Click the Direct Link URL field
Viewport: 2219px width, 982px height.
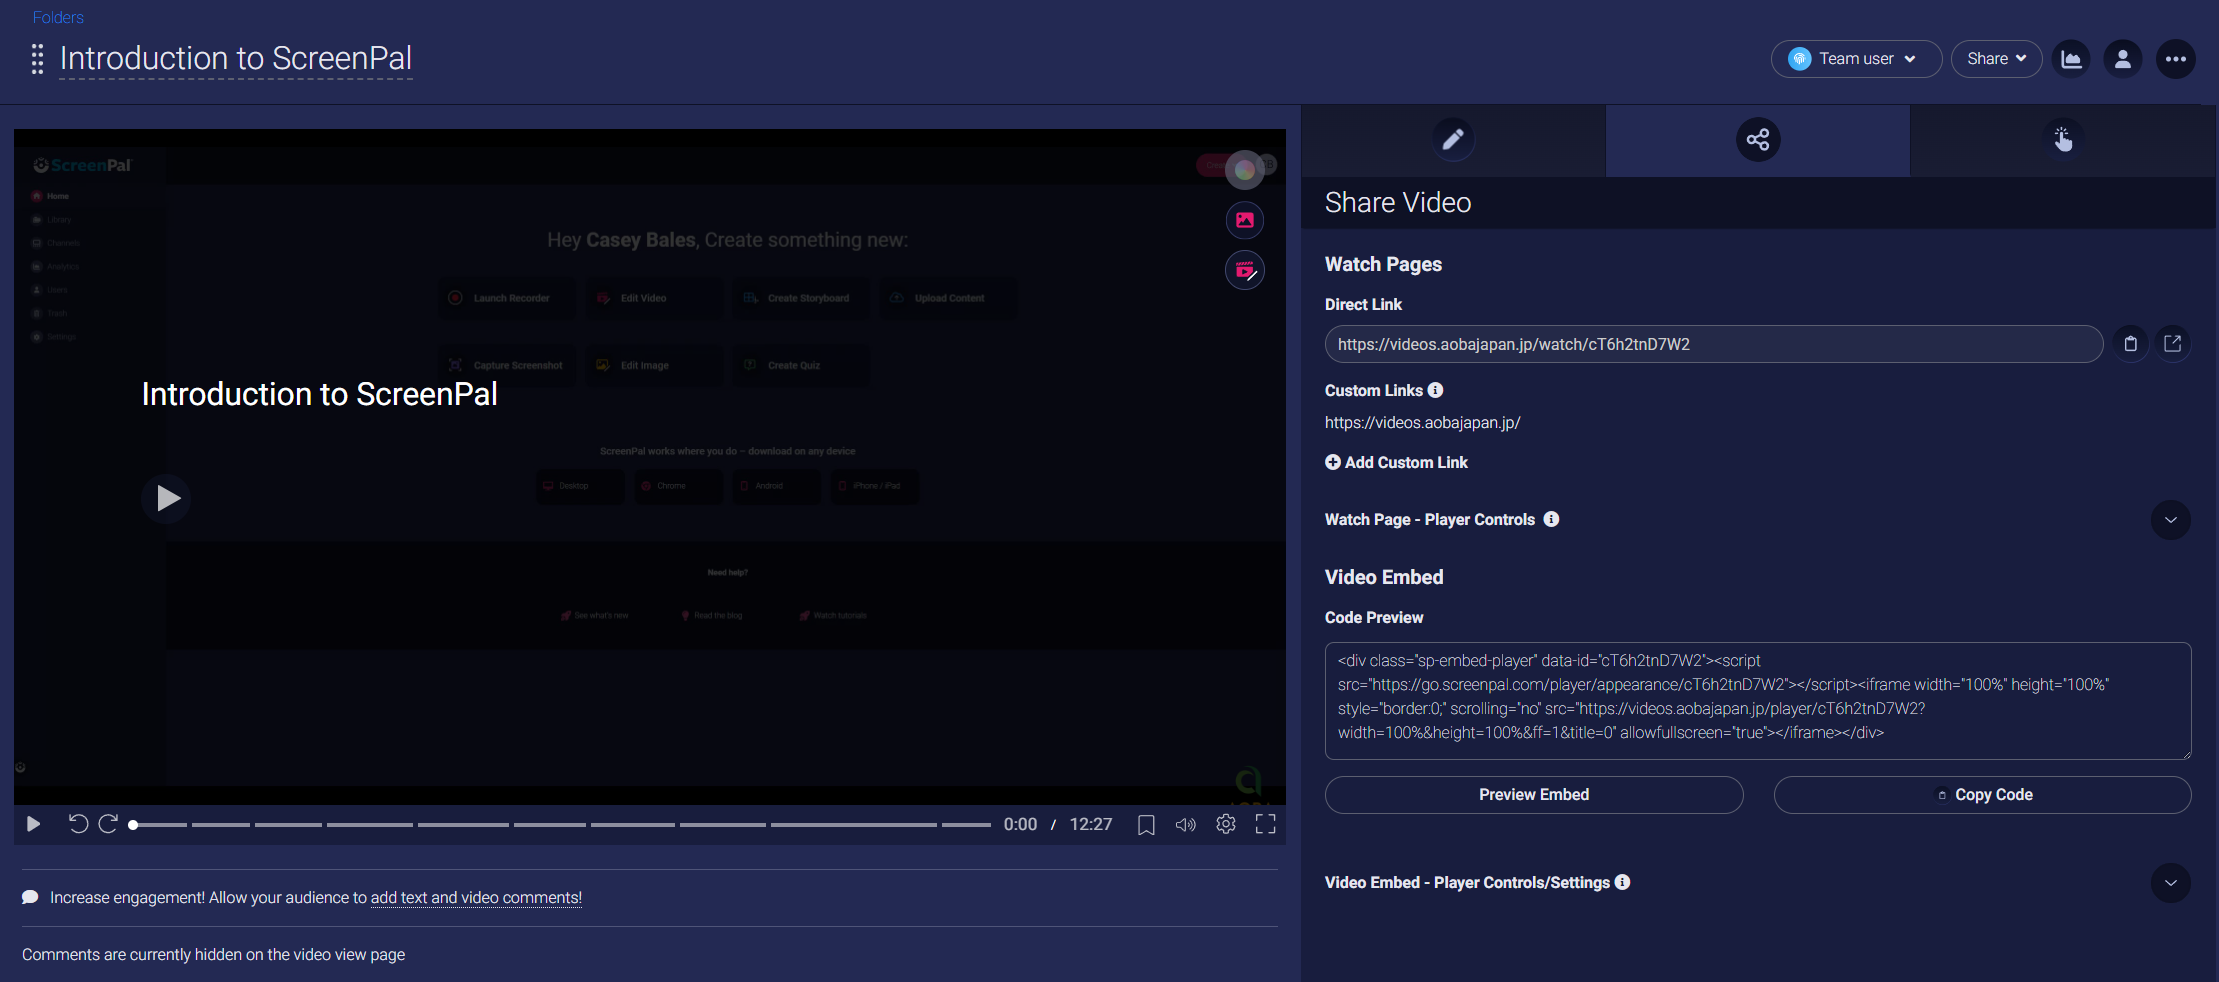pos(1712,344)
